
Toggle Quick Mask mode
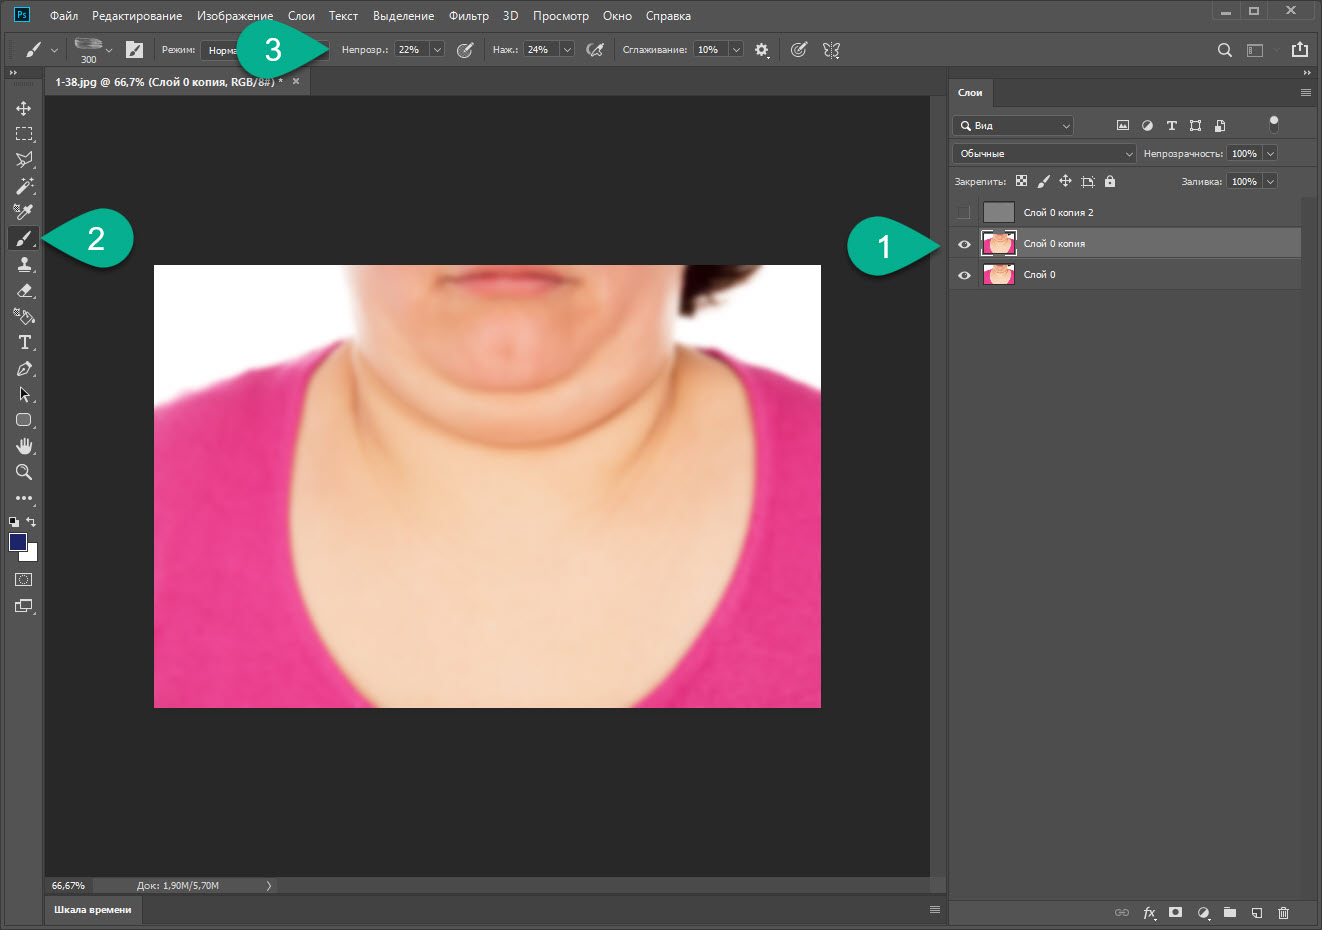pos(24,580)
